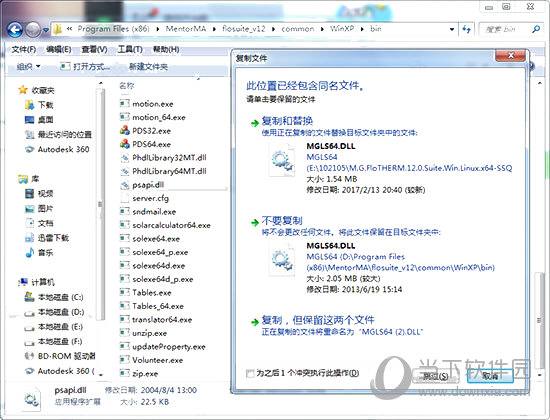This screenshot has width=550, height=420.
Task: Select solarcalculator64.exe file
Action: 165,225
